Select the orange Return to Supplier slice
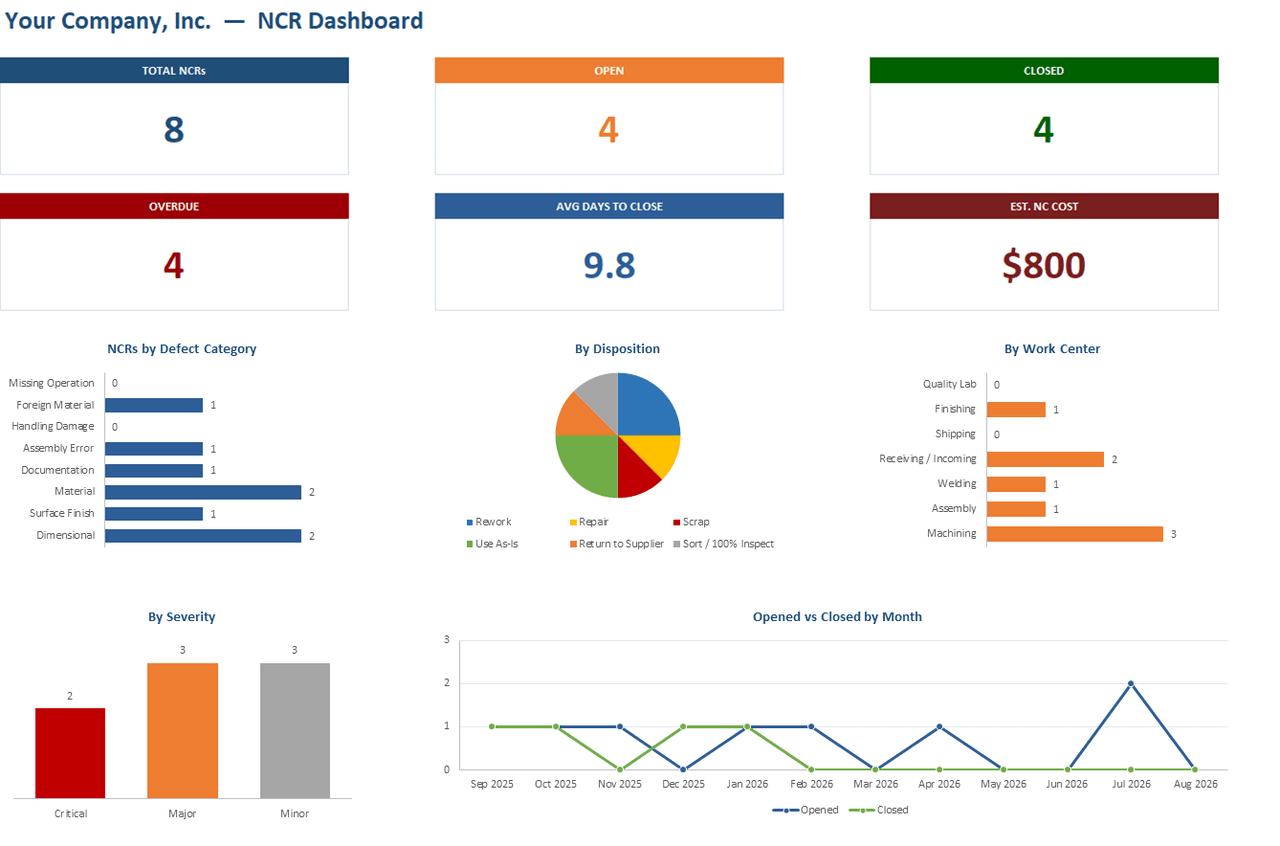The image size is (1280, 846). [581, 418]
